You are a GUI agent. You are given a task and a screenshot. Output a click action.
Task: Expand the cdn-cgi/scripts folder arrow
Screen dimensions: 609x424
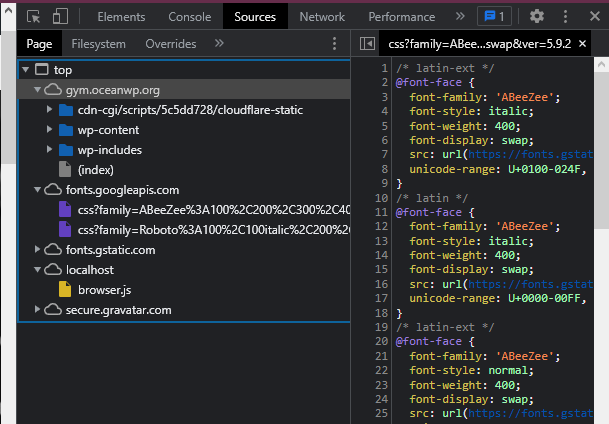(49, 109)
